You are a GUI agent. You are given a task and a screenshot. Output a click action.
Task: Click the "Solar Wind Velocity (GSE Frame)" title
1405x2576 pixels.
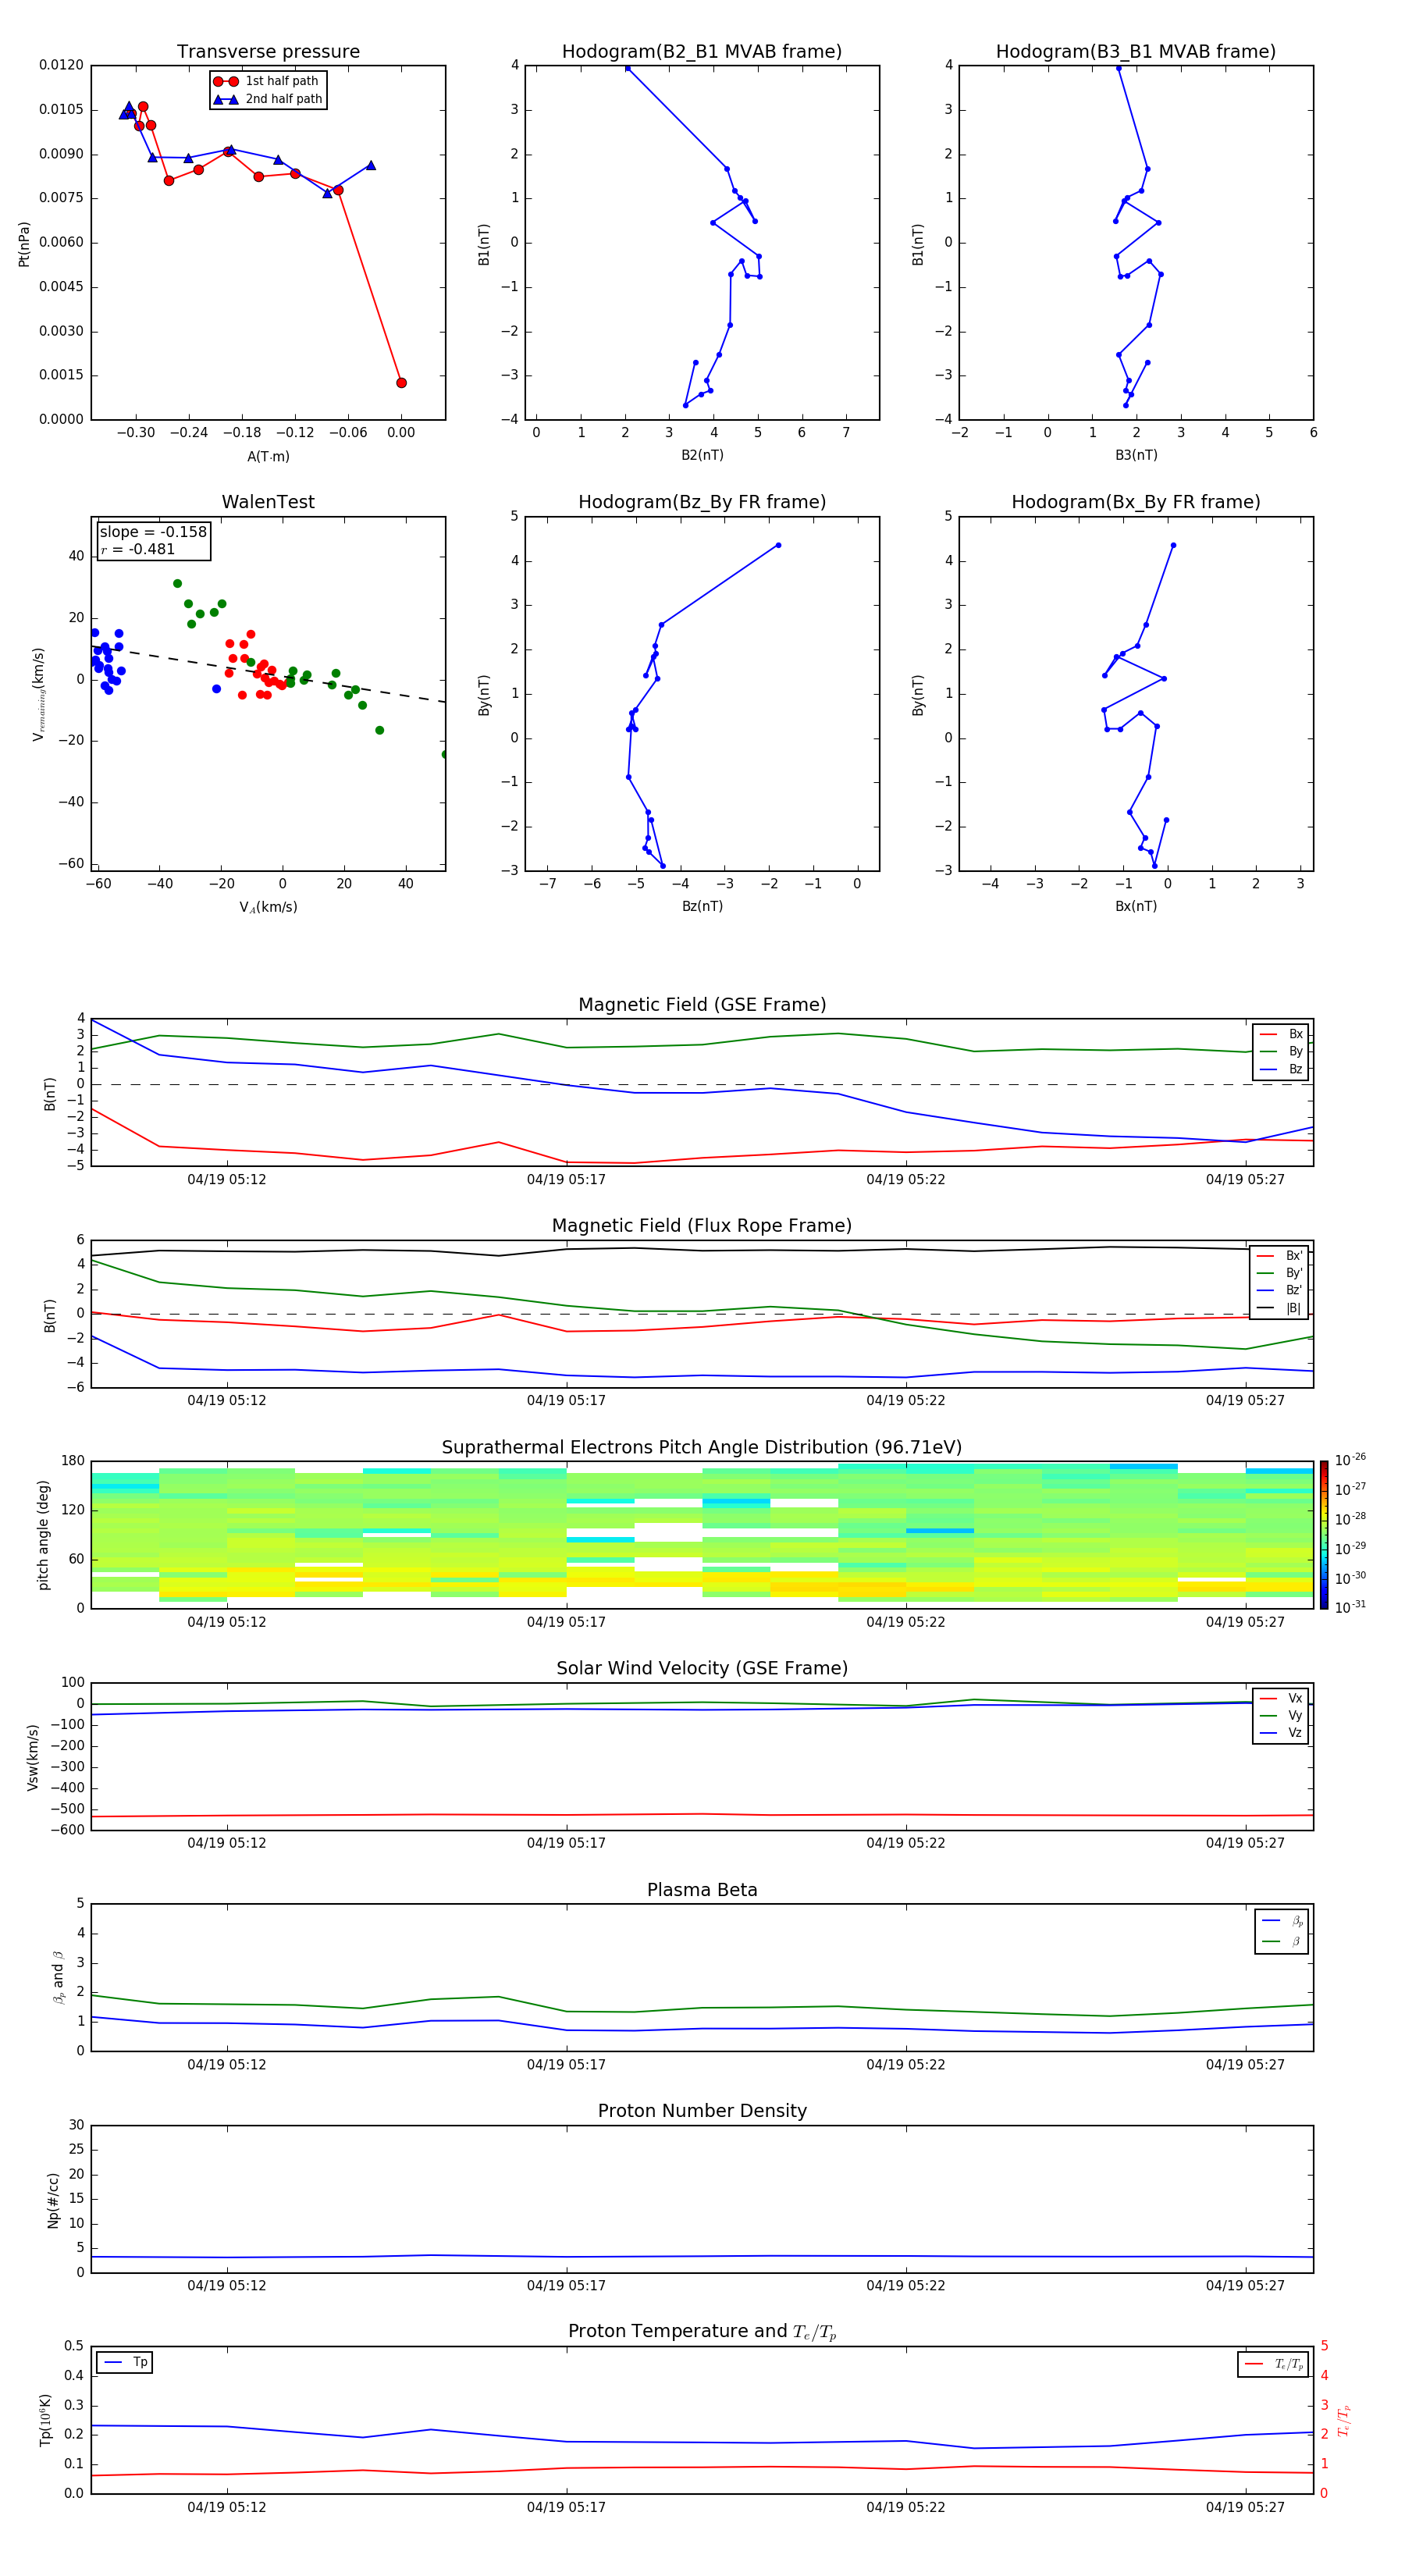point(702,1669)
